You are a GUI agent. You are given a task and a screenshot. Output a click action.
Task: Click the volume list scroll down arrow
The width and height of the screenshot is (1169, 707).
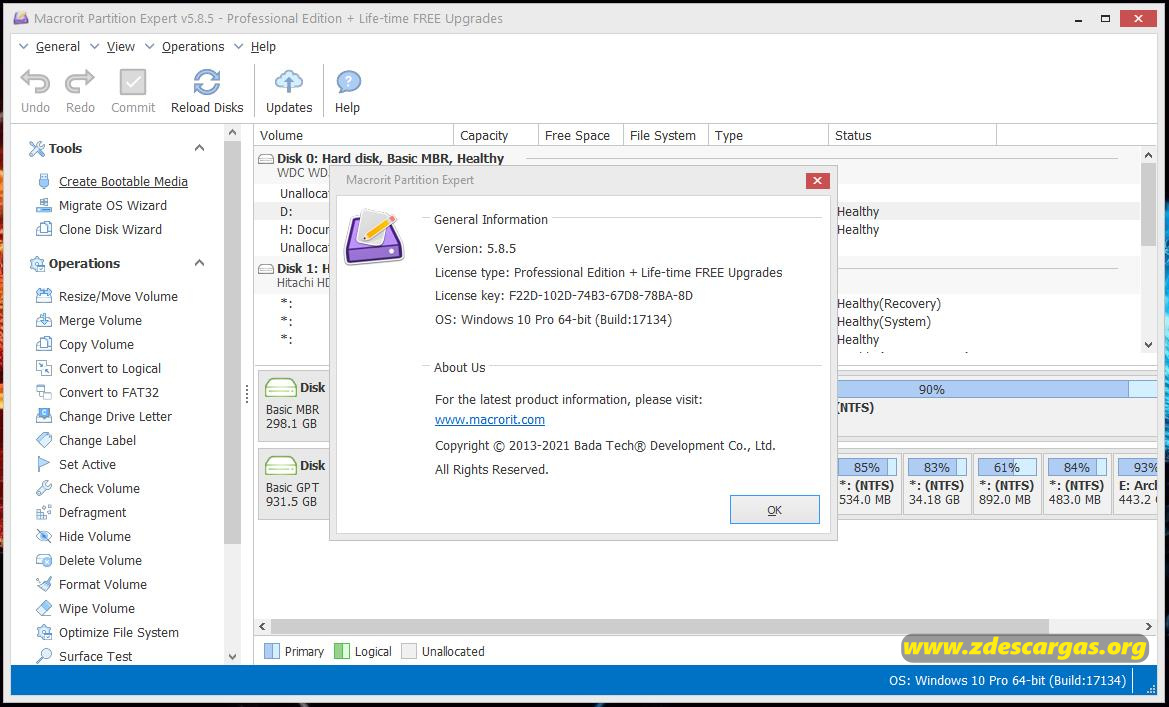coord(1148,345)
